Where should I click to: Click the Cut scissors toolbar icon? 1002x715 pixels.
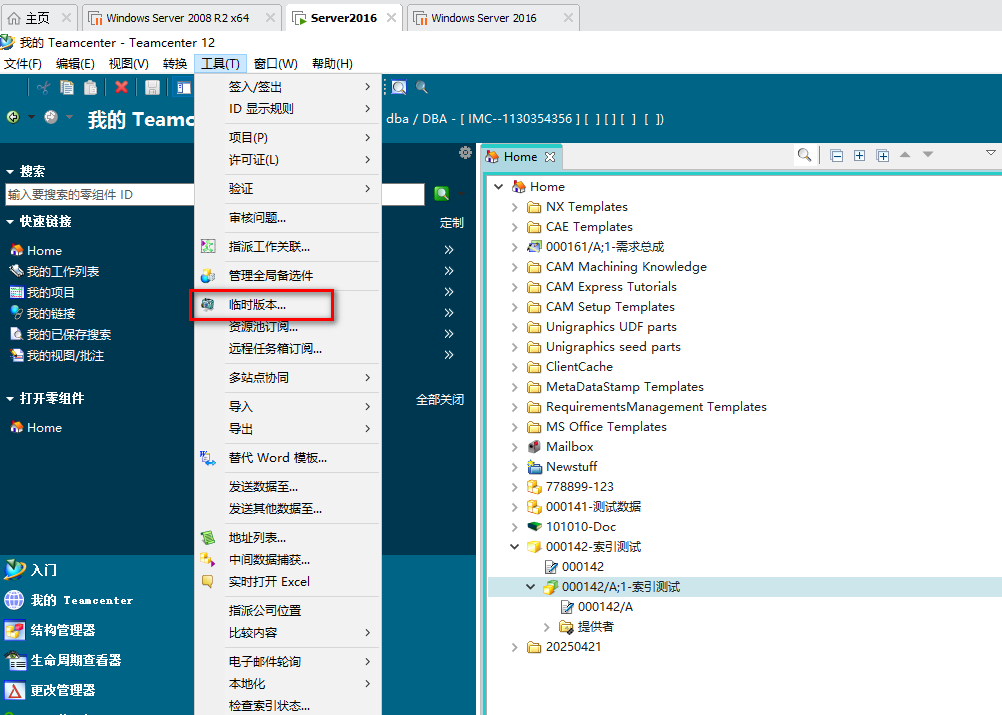[43, 88]
